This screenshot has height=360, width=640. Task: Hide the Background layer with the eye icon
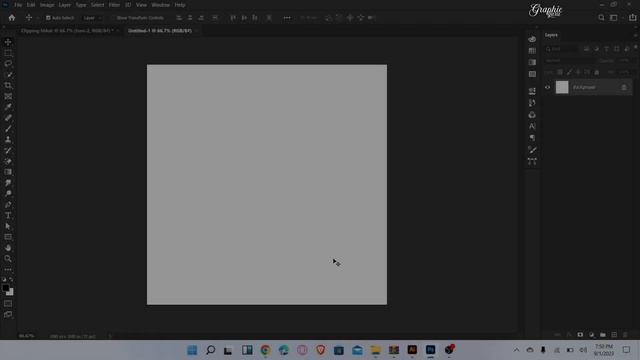click(x=547, y=87)
